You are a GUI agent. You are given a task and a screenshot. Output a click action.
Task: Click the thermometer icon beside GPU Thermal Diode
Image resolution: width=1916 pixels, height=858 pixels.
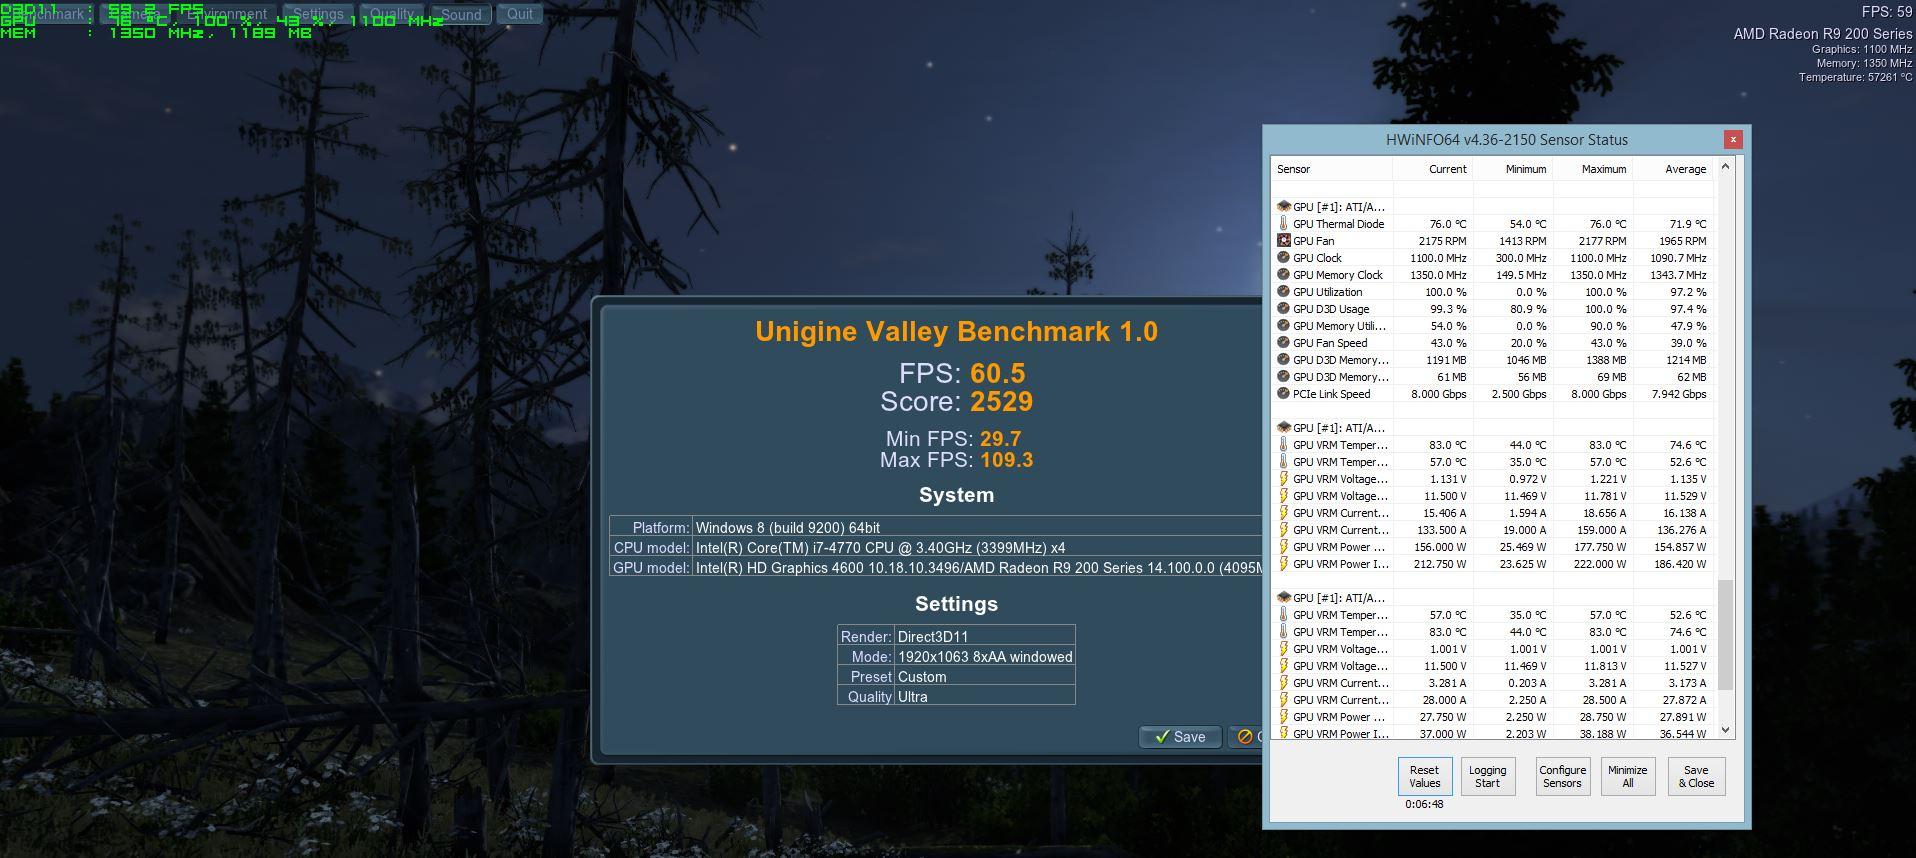coord(1283,224)
